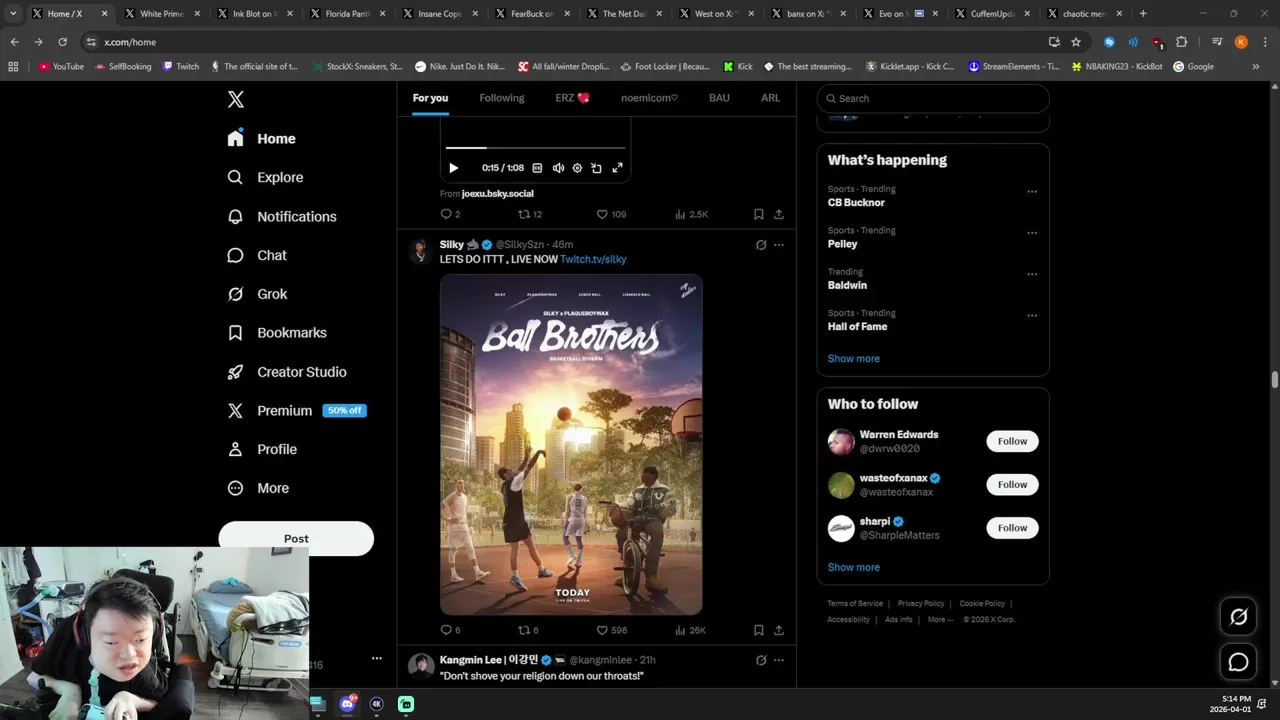Screen dimensions: 1280x720
Task: Reply to Silky's post with 6 replies
Action: (x=450, y=630)
